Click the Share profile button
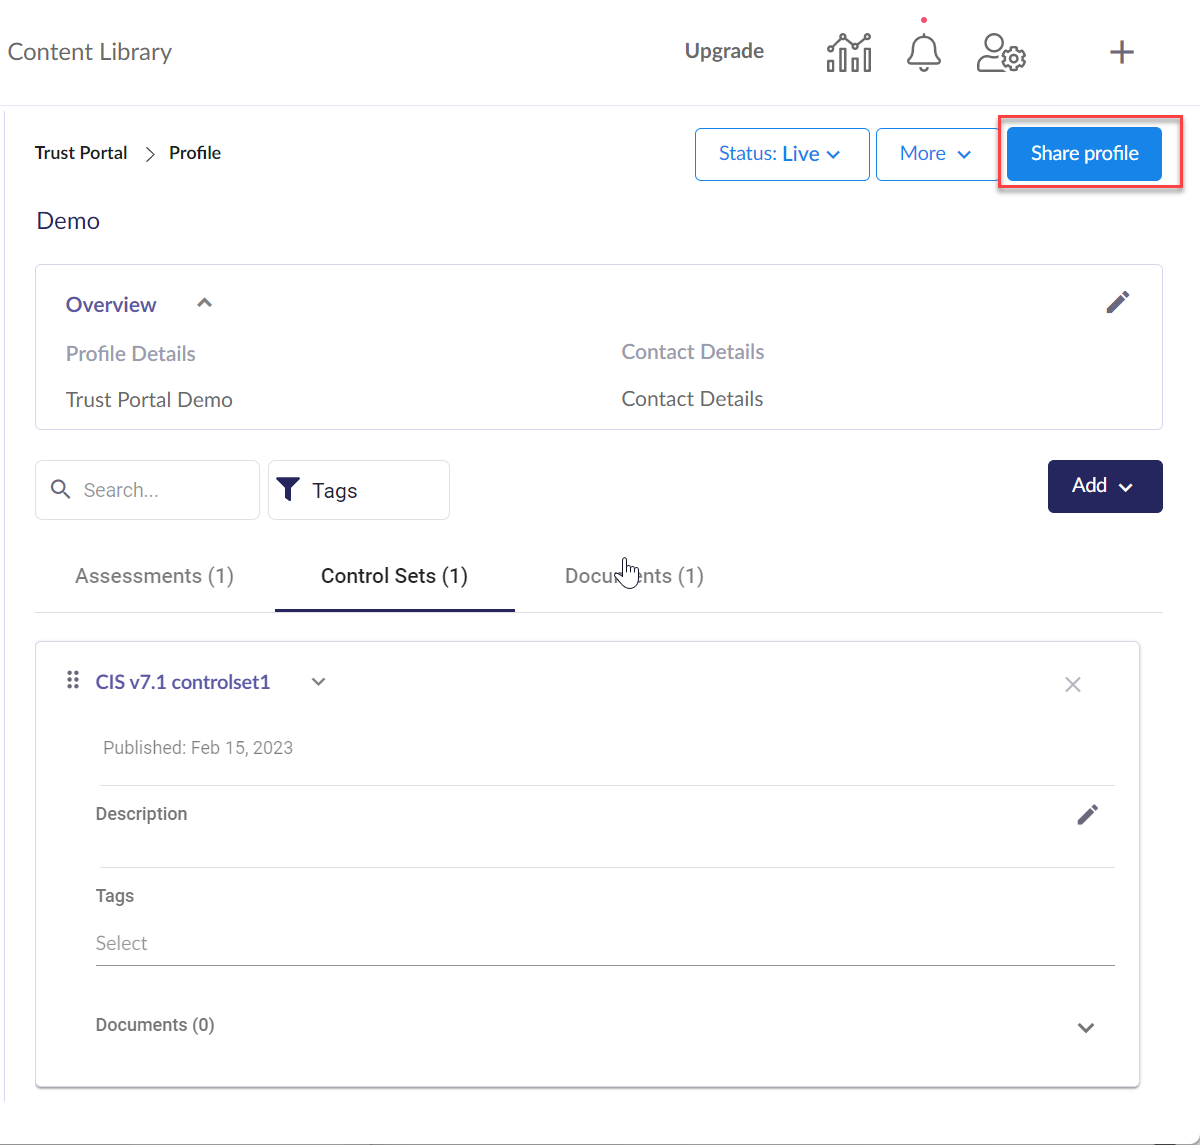 [x=1084, y=154]
